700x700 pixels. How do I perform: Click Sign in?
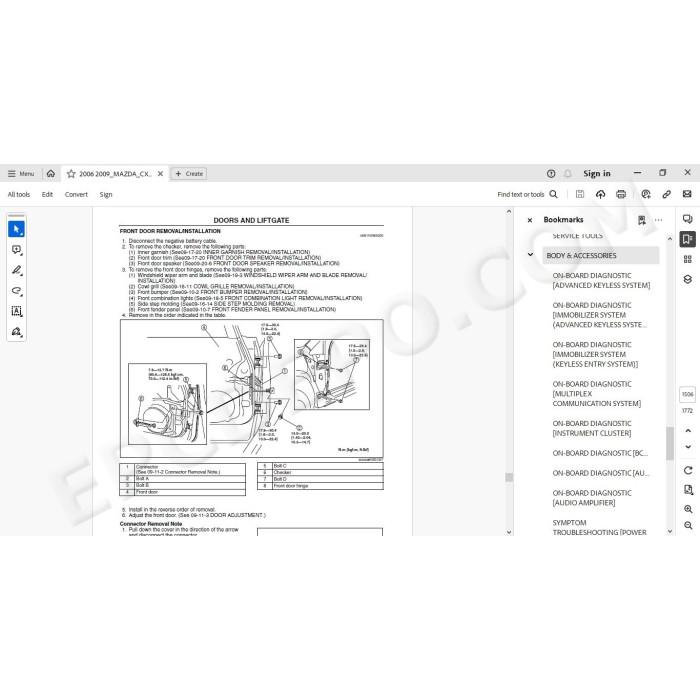(596, 173)
